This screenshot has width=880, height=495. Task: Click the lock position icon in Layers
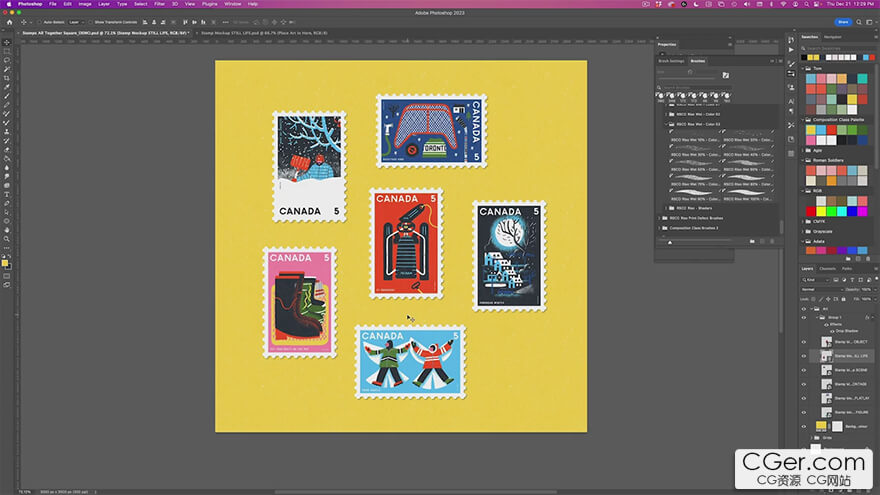click(x=828, y=299)
